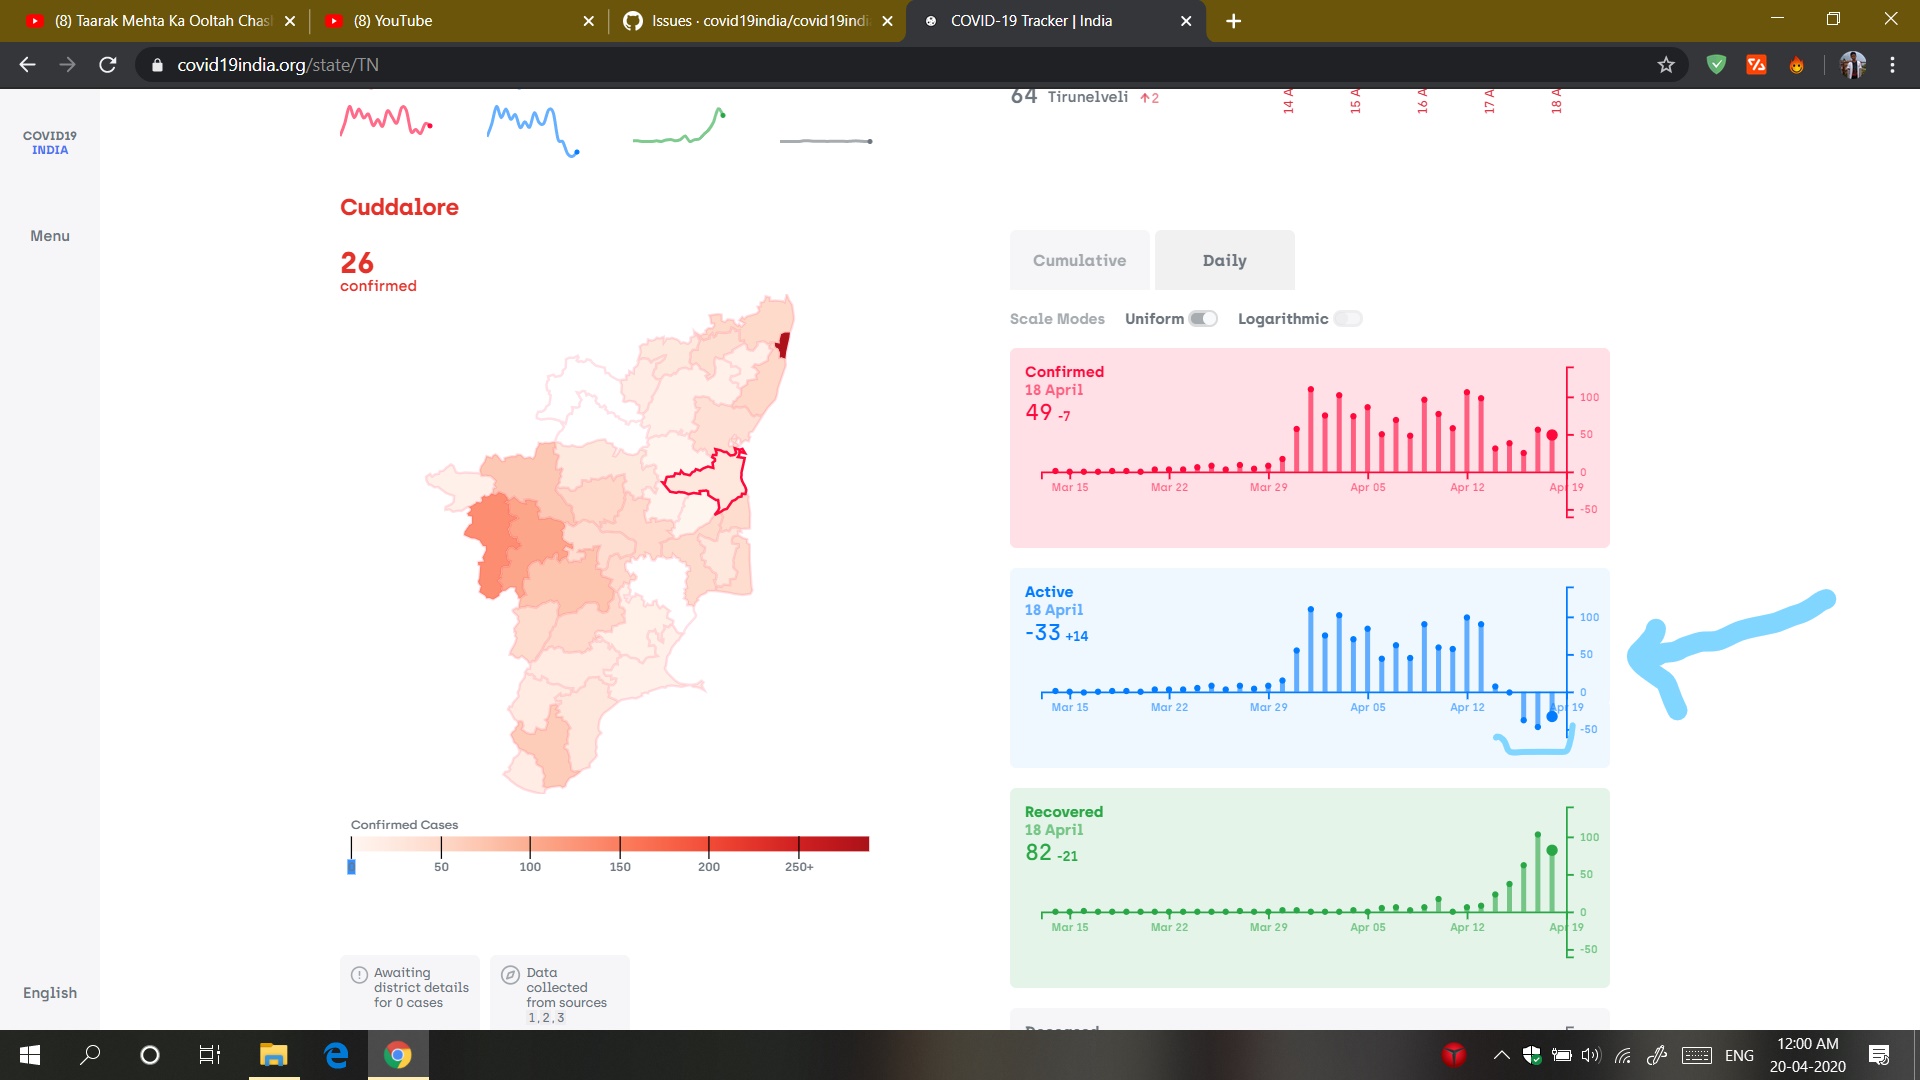
Task: Switch to the GitHub Issues browser tab
Action: (x=757, y=21)
